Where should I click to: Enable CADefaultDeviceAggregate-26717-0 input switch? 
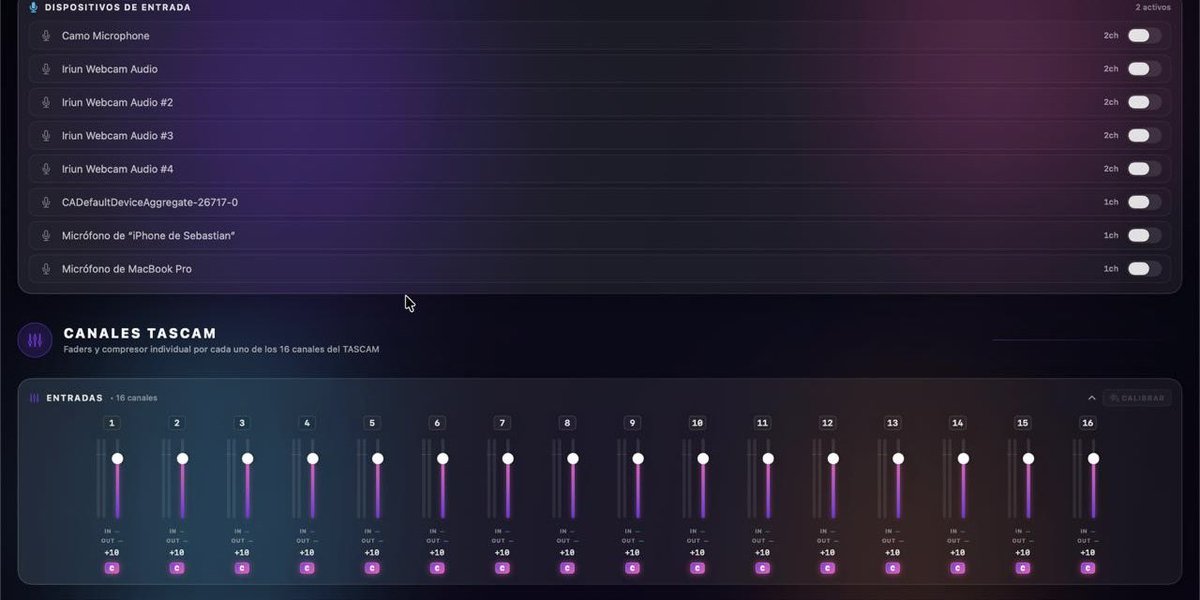[1144, 202]
